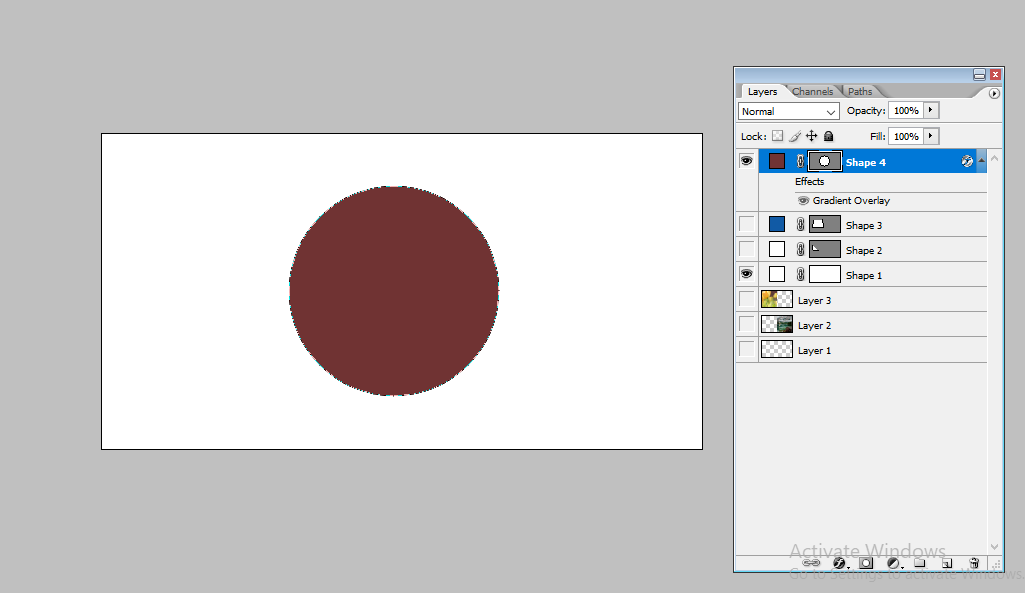1025x593 pixels.
Task: Show the Shape 2 layer
Action: [747, 249]
